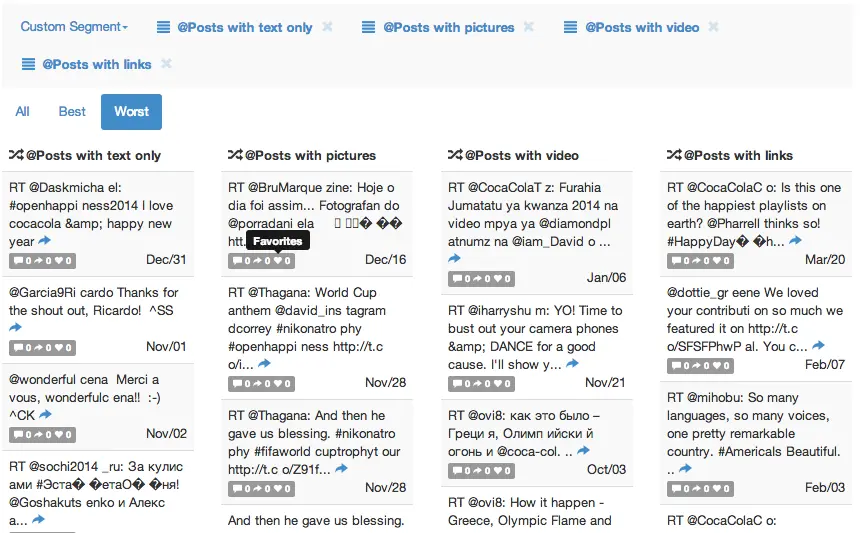Click the Posts with pictures segment label

click(x=448, y=27)
